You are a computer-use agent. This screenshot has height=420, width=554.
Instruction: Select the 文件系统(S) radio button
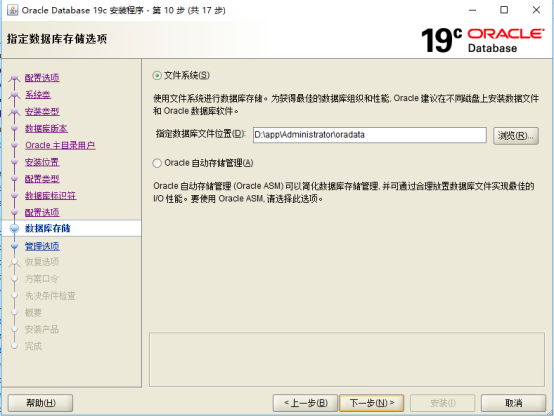click(x=157, y=76)
